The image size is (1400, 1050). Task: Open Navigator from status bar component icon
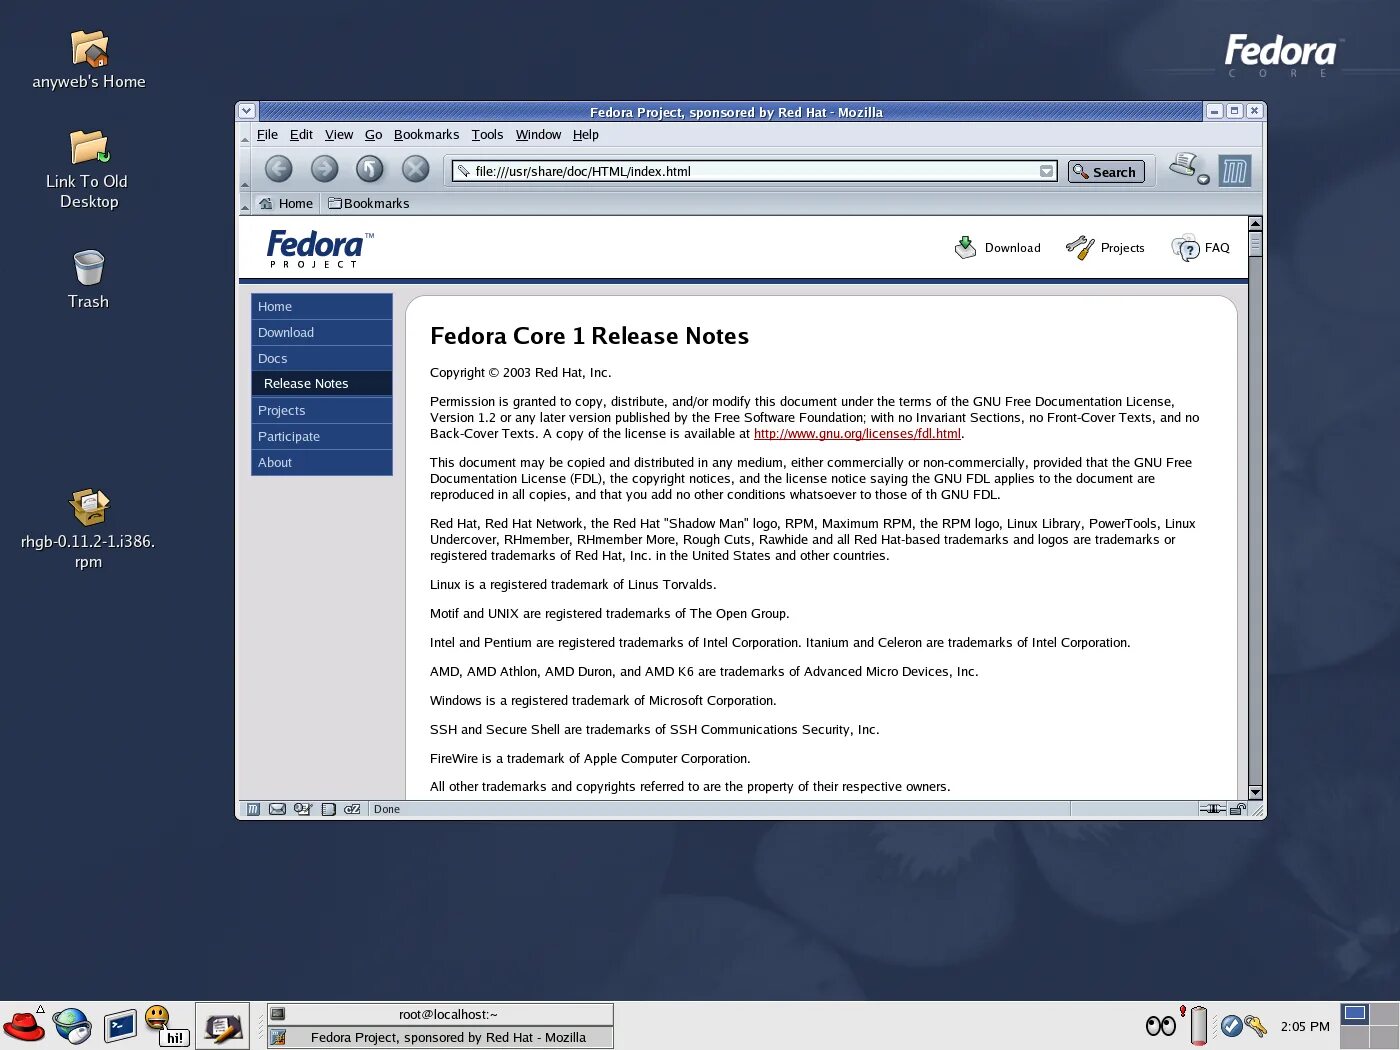point(253,809)
